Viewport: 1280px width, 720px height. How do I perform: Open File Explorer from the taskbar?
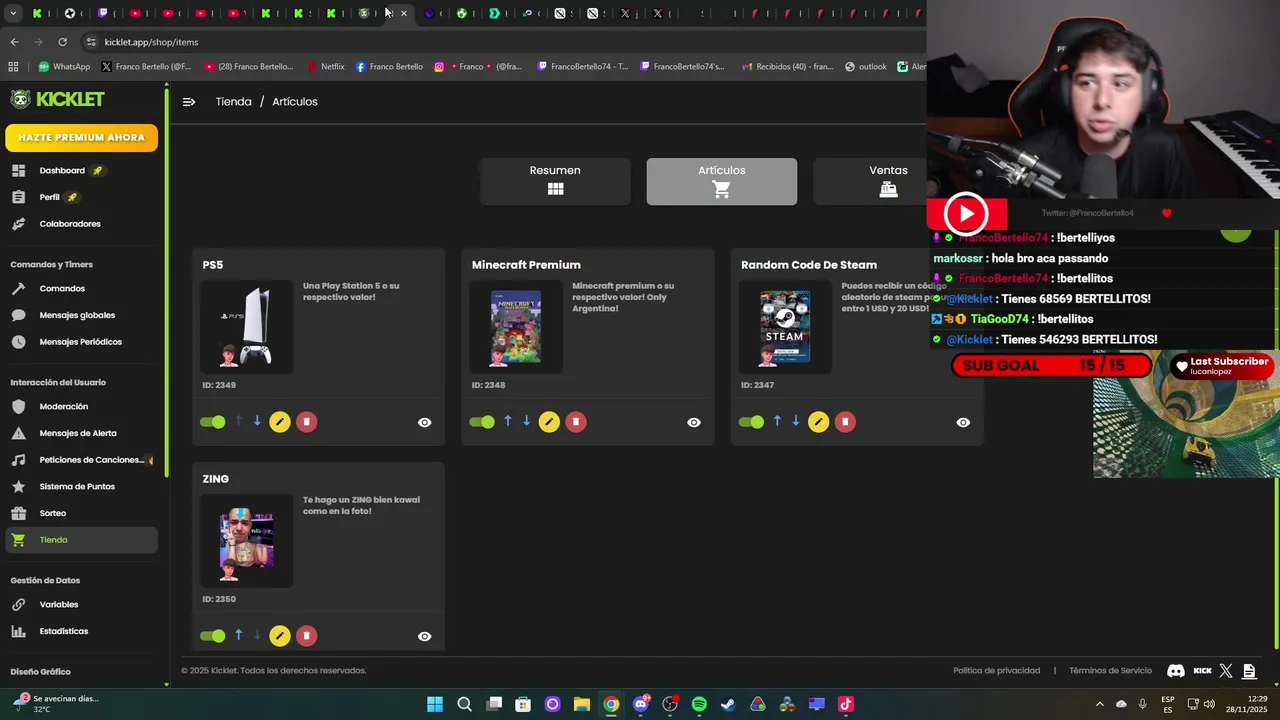[582, 704]
